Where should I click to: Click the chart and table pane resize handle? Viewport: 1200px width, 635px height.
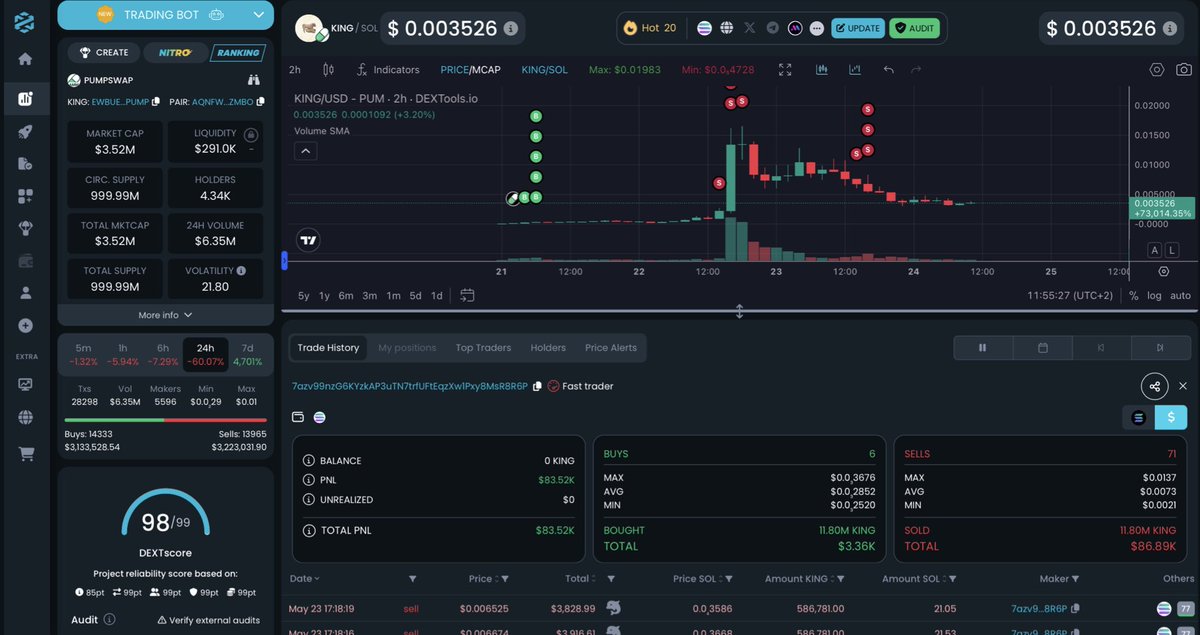pyautogui.click(x=740, y=311)
